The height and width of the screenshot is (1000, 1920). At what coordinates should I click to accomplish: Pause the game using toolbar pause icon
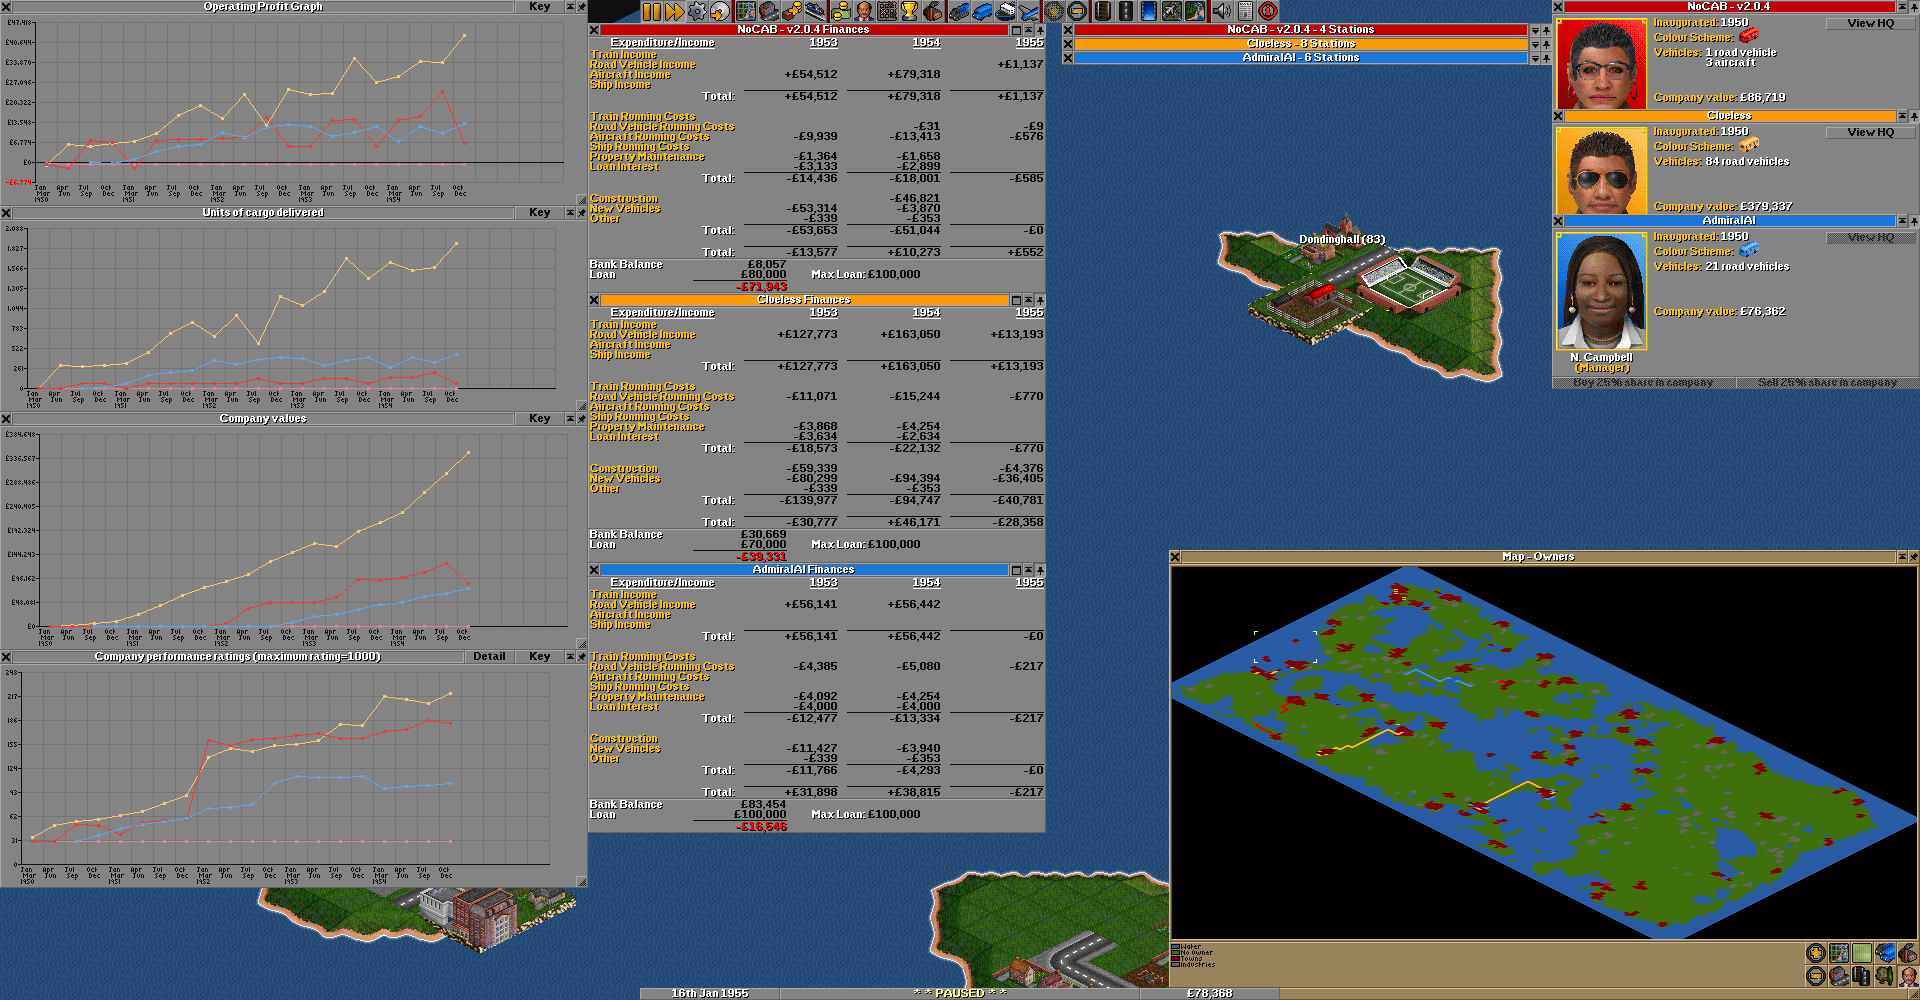click(x=652, y=11)
